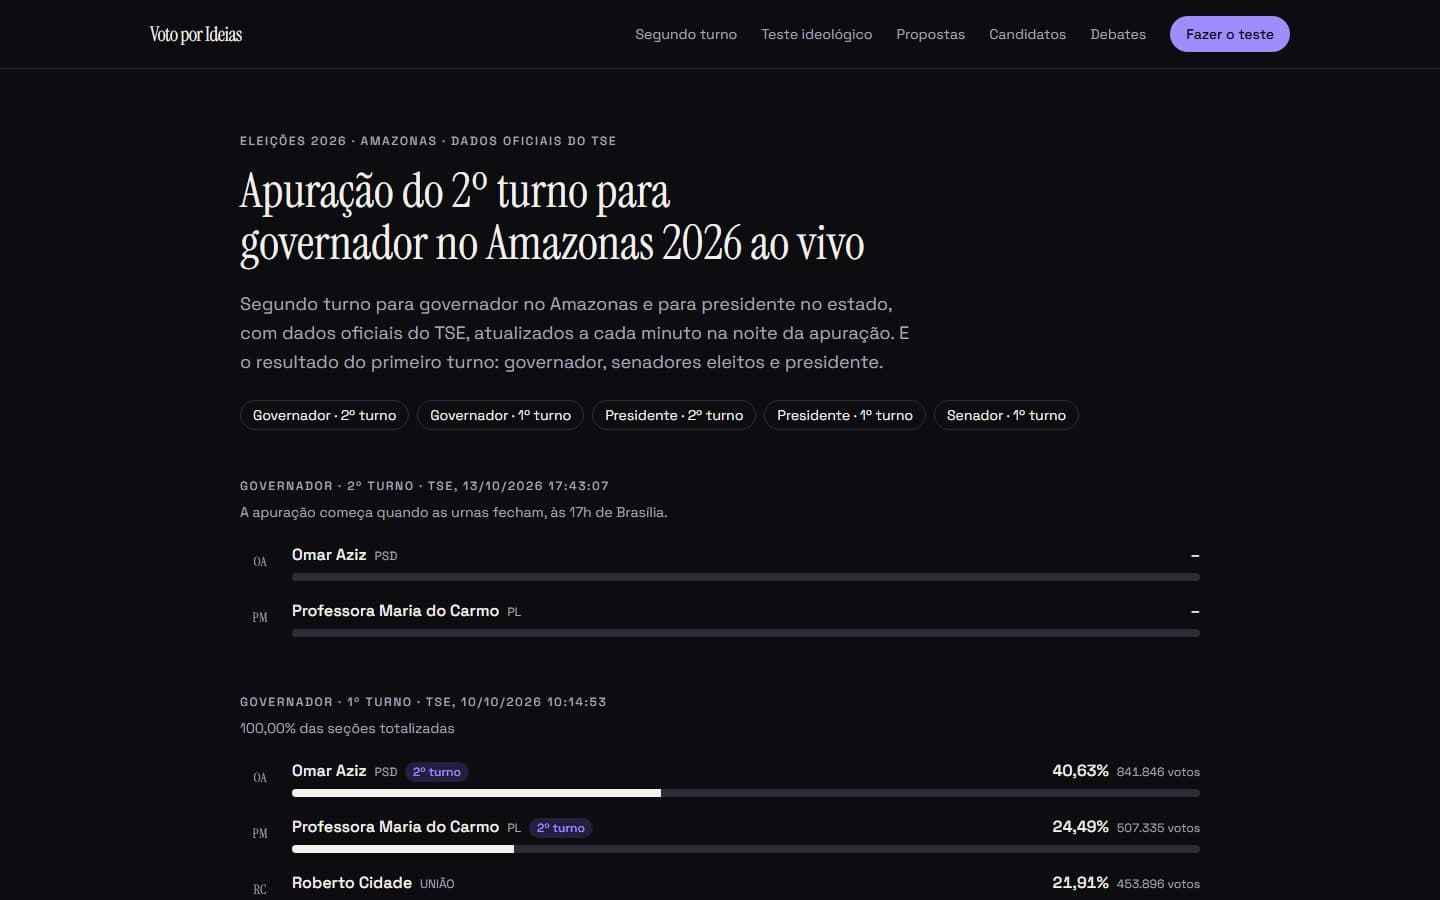Click the "507.335 votos" count
Screen dimensions: 1440x900
pyautogui.click(x=1158, y=828)
